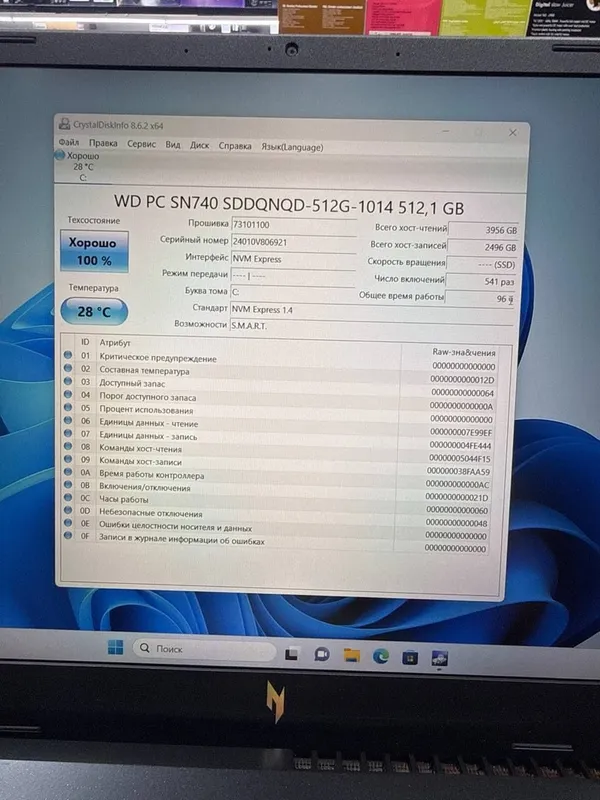
Task: Open the Язык(Language) menu
Action: tap(292, 147)
